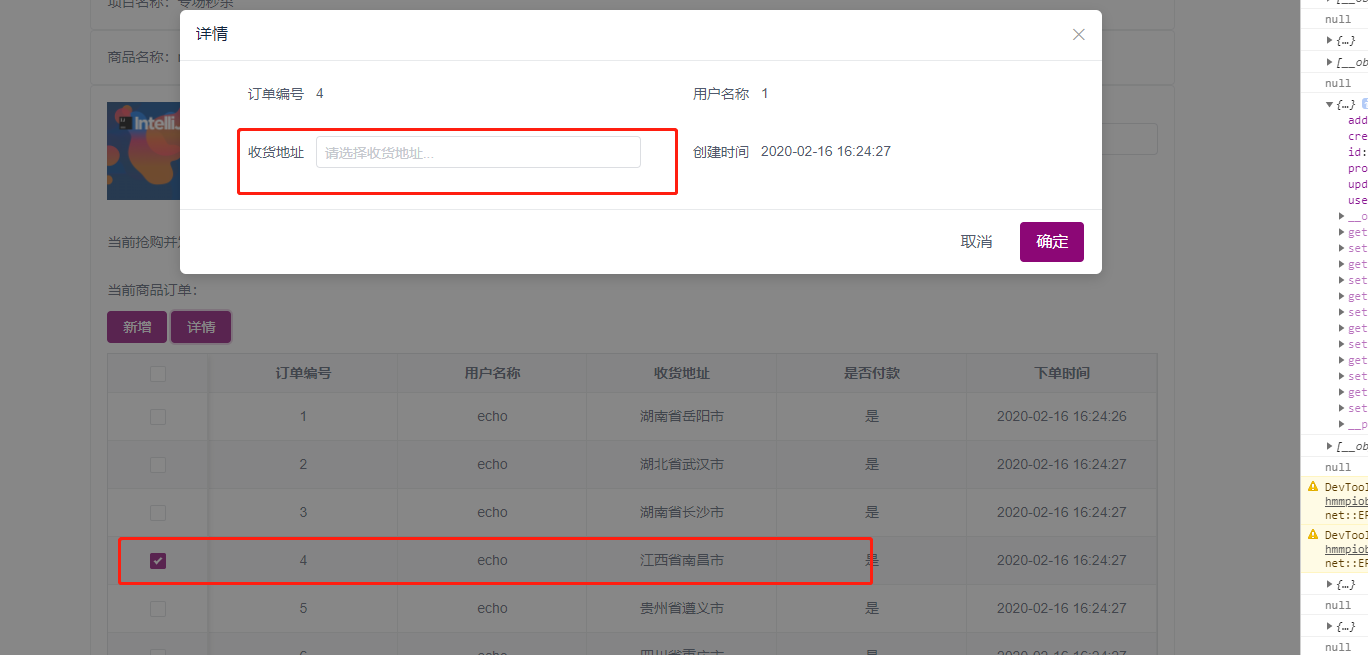
Task: Click the warning triangle icon in the first DevTools warning
Action: 1315,487
